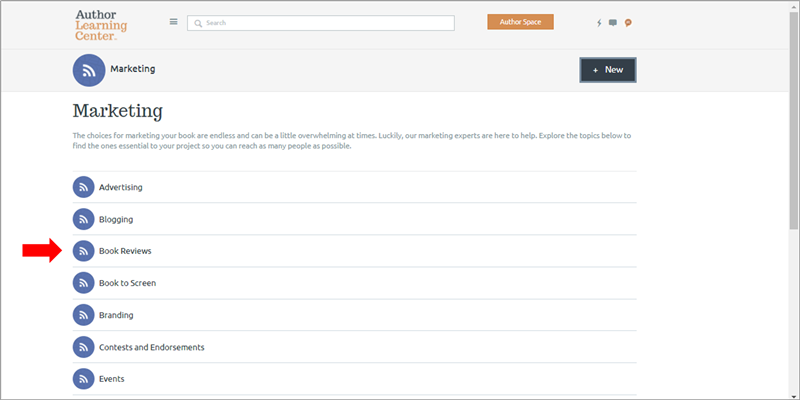Screen dimensions: 800x400
Task: Click the feed icon beside Book to Screen
Action: 84,283
